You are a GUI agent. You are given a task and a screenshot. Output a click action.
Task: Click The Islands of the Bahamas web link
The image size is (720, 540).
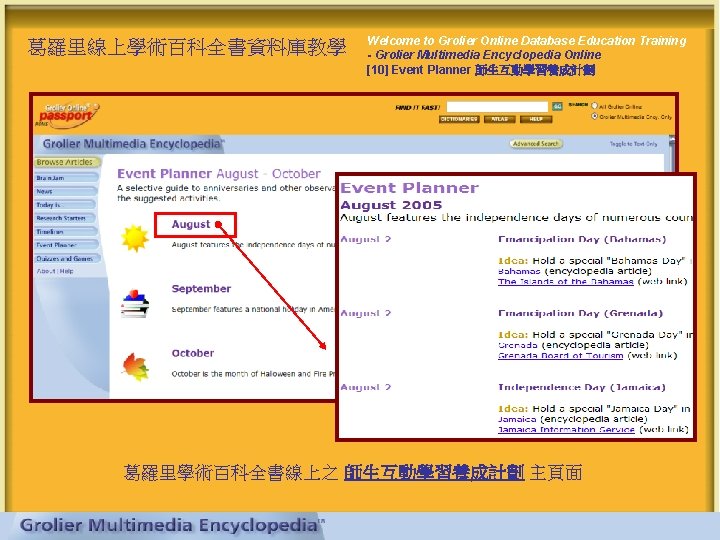tap(566, 281)
